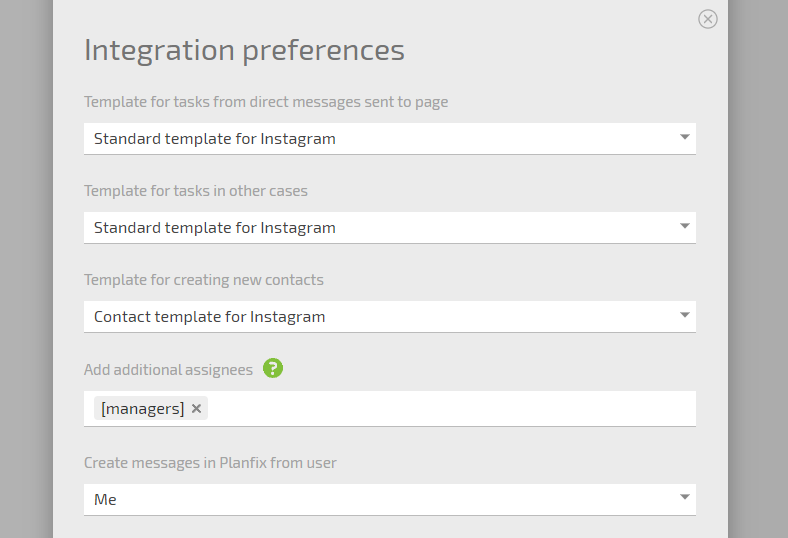Expand arrow of Planfix user selector
788x538 pixels.
point(684,497)
